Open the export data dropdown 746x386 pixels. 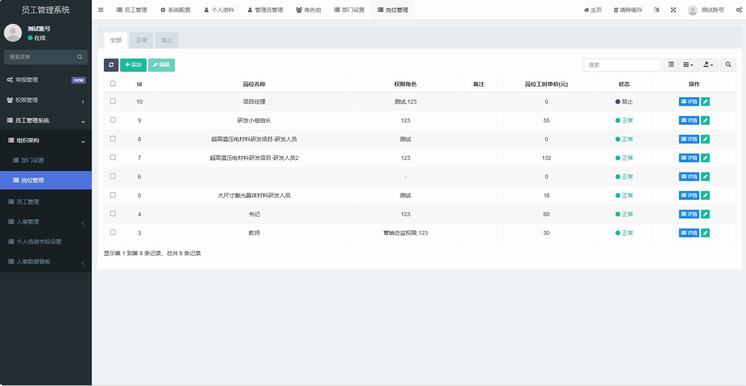[x=708, y=65]
